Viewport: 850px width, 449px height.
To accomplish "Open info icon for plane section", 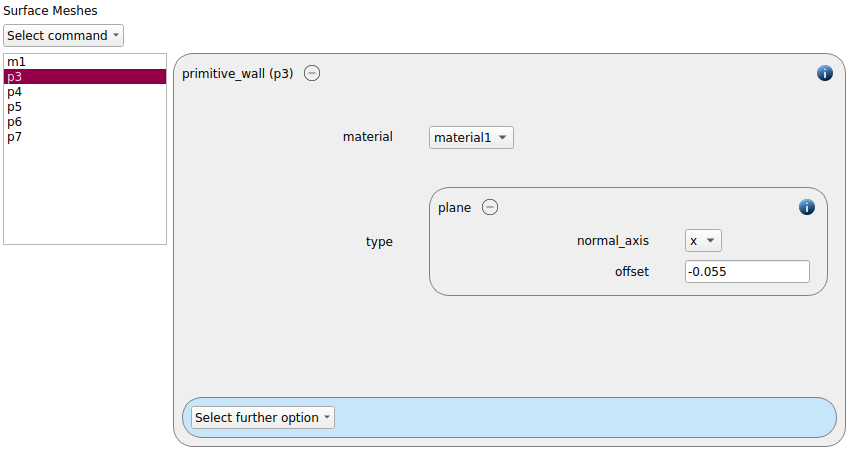I will [x=807, y=207].
